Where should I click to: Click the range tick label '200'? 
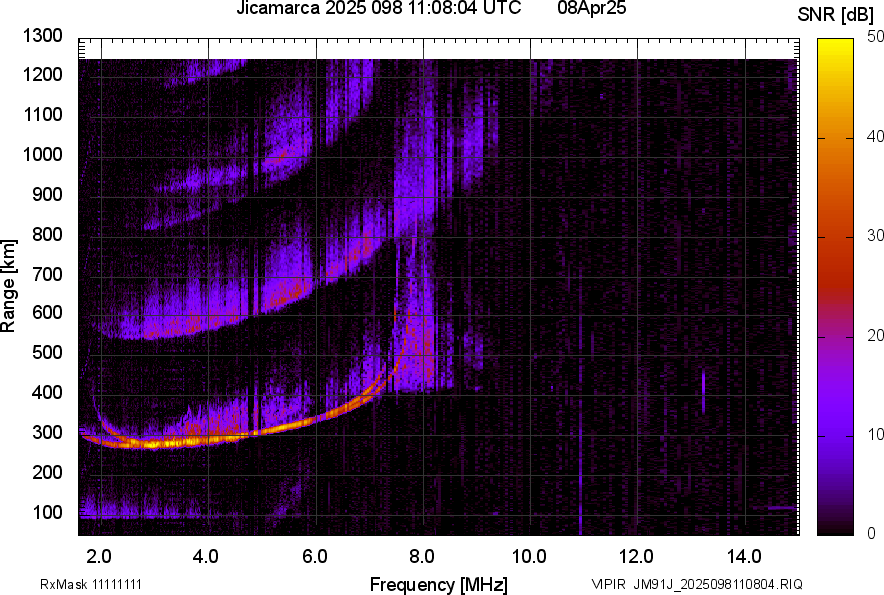47,472
